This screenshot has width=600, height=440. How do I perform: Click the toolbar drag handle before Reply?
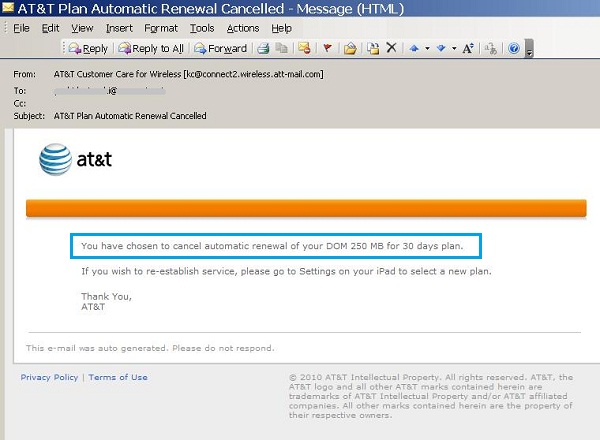click(x=64, y=48)
